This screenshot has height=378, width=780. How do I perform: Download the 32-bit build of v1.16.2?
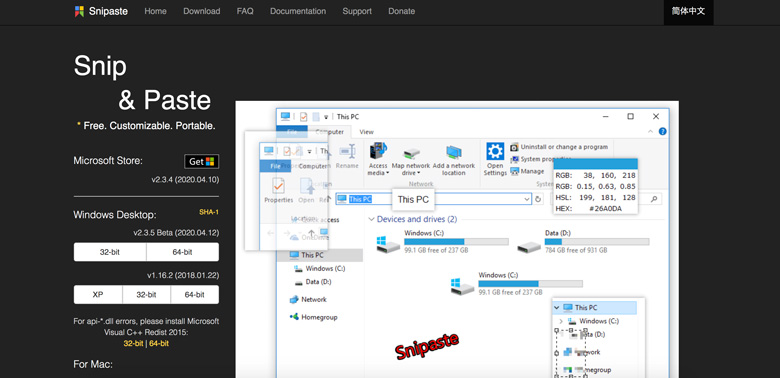point(146,294)
